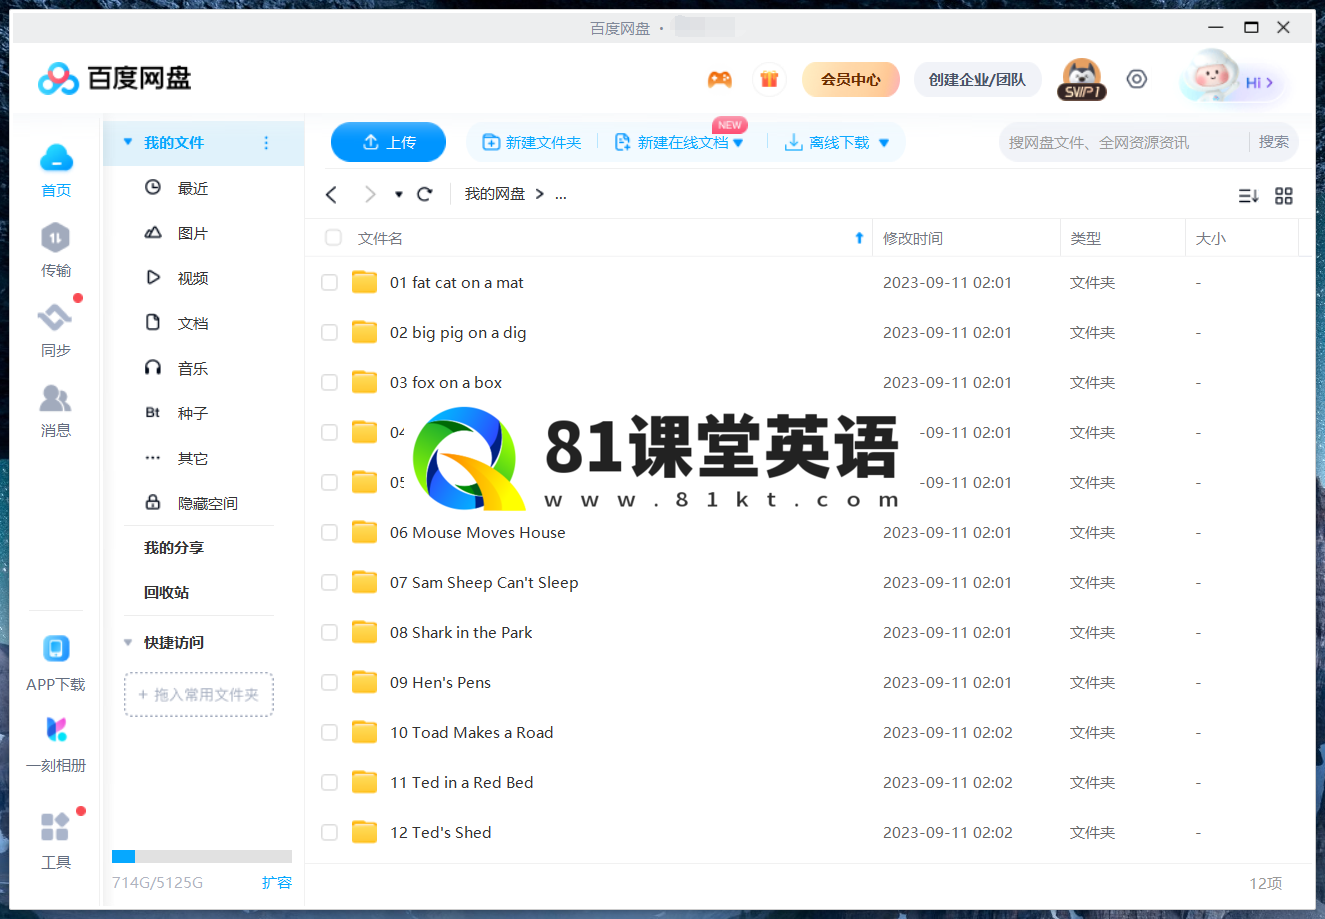Image resolution: width=1325 pixels, height=919 pixels.
Task: Open the 消息 messages icon
Action: [x=56, y=398]
